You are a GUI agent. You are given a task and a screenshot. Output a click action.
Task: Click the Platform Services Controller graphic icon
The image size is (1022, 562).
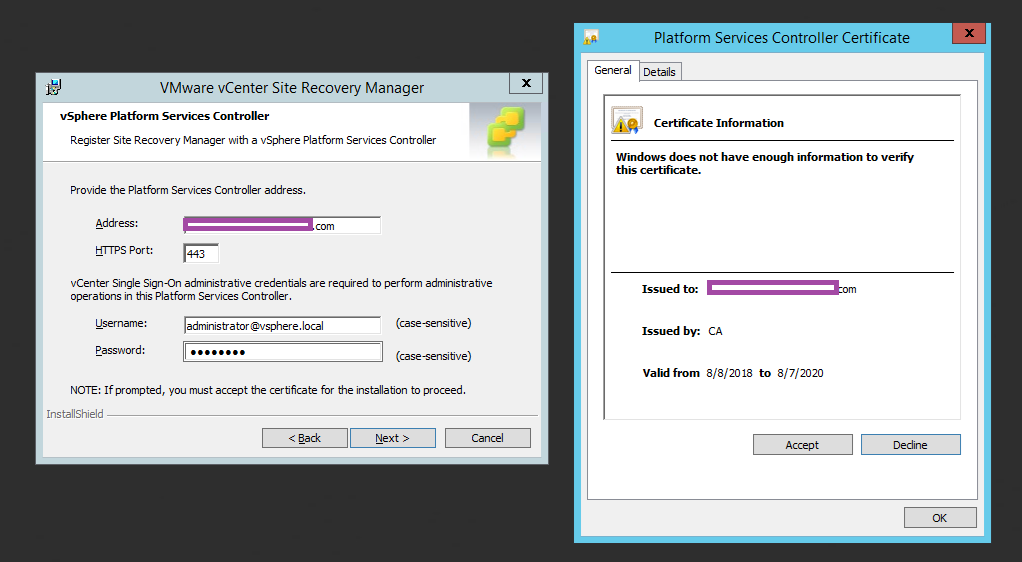pos(506,131)
